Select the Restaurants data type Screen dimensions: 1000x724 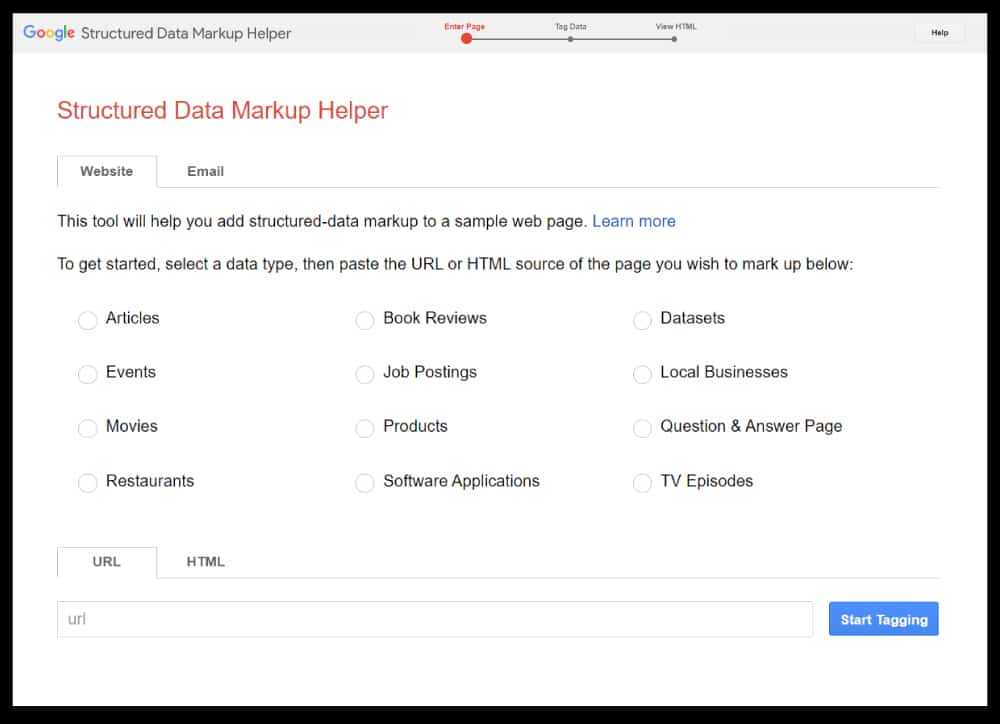coord(88,483)
